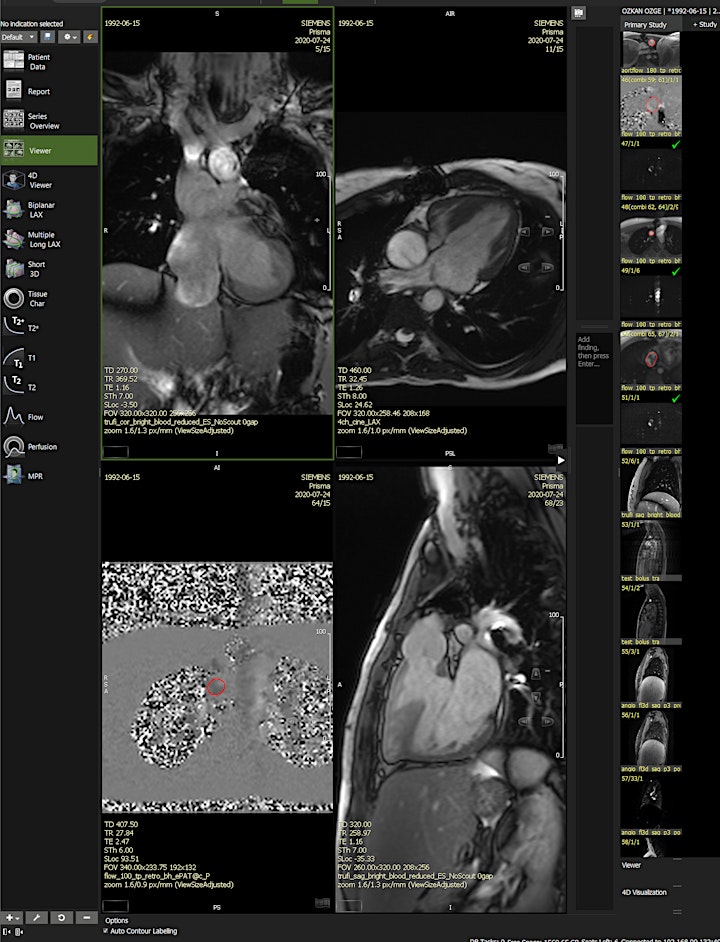Click the save protocol disk icon

(47, 37)
